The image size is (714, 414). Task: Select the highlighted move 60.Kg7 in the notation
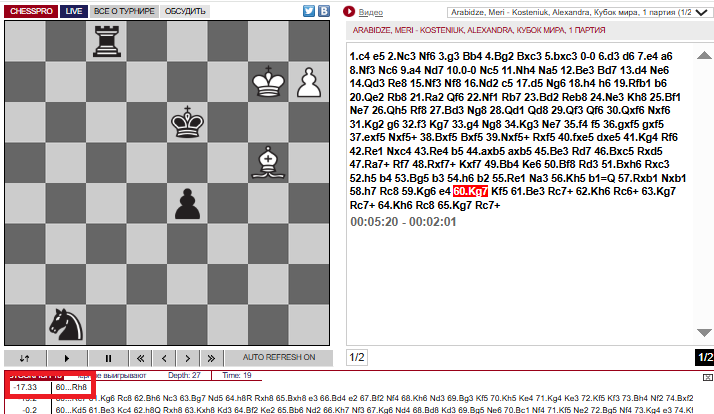click(x=470, y=190)
